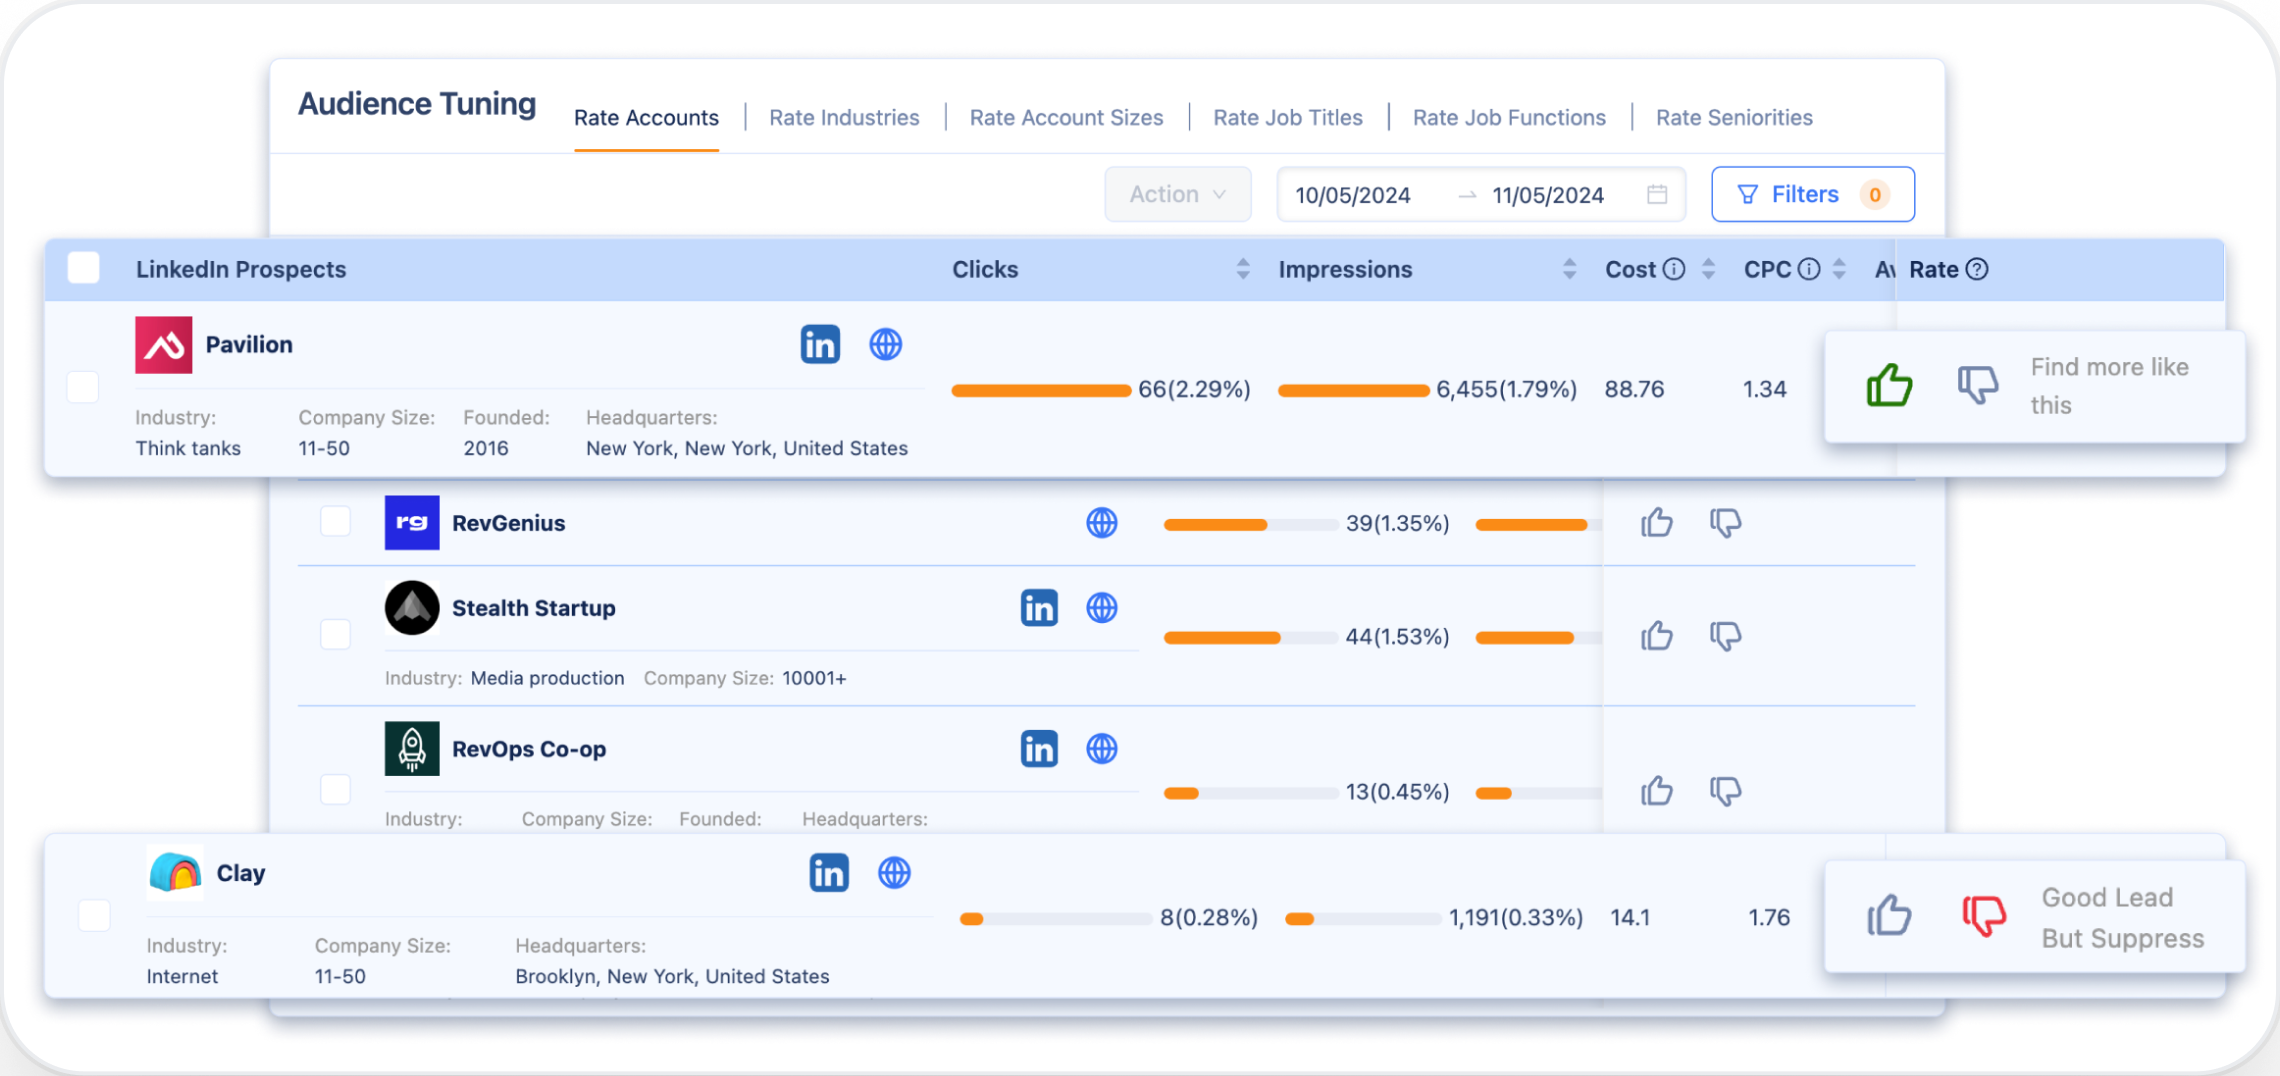This screenshot has width=2280, height=1076.
Task: Rate RevGenius thumbs down
Action: tap(1725, 522)
